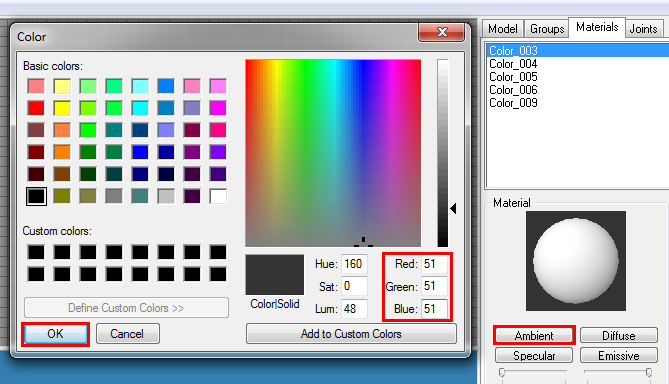
Task: Click the luminosity slider arrow marker
Action: pos(453,209)
